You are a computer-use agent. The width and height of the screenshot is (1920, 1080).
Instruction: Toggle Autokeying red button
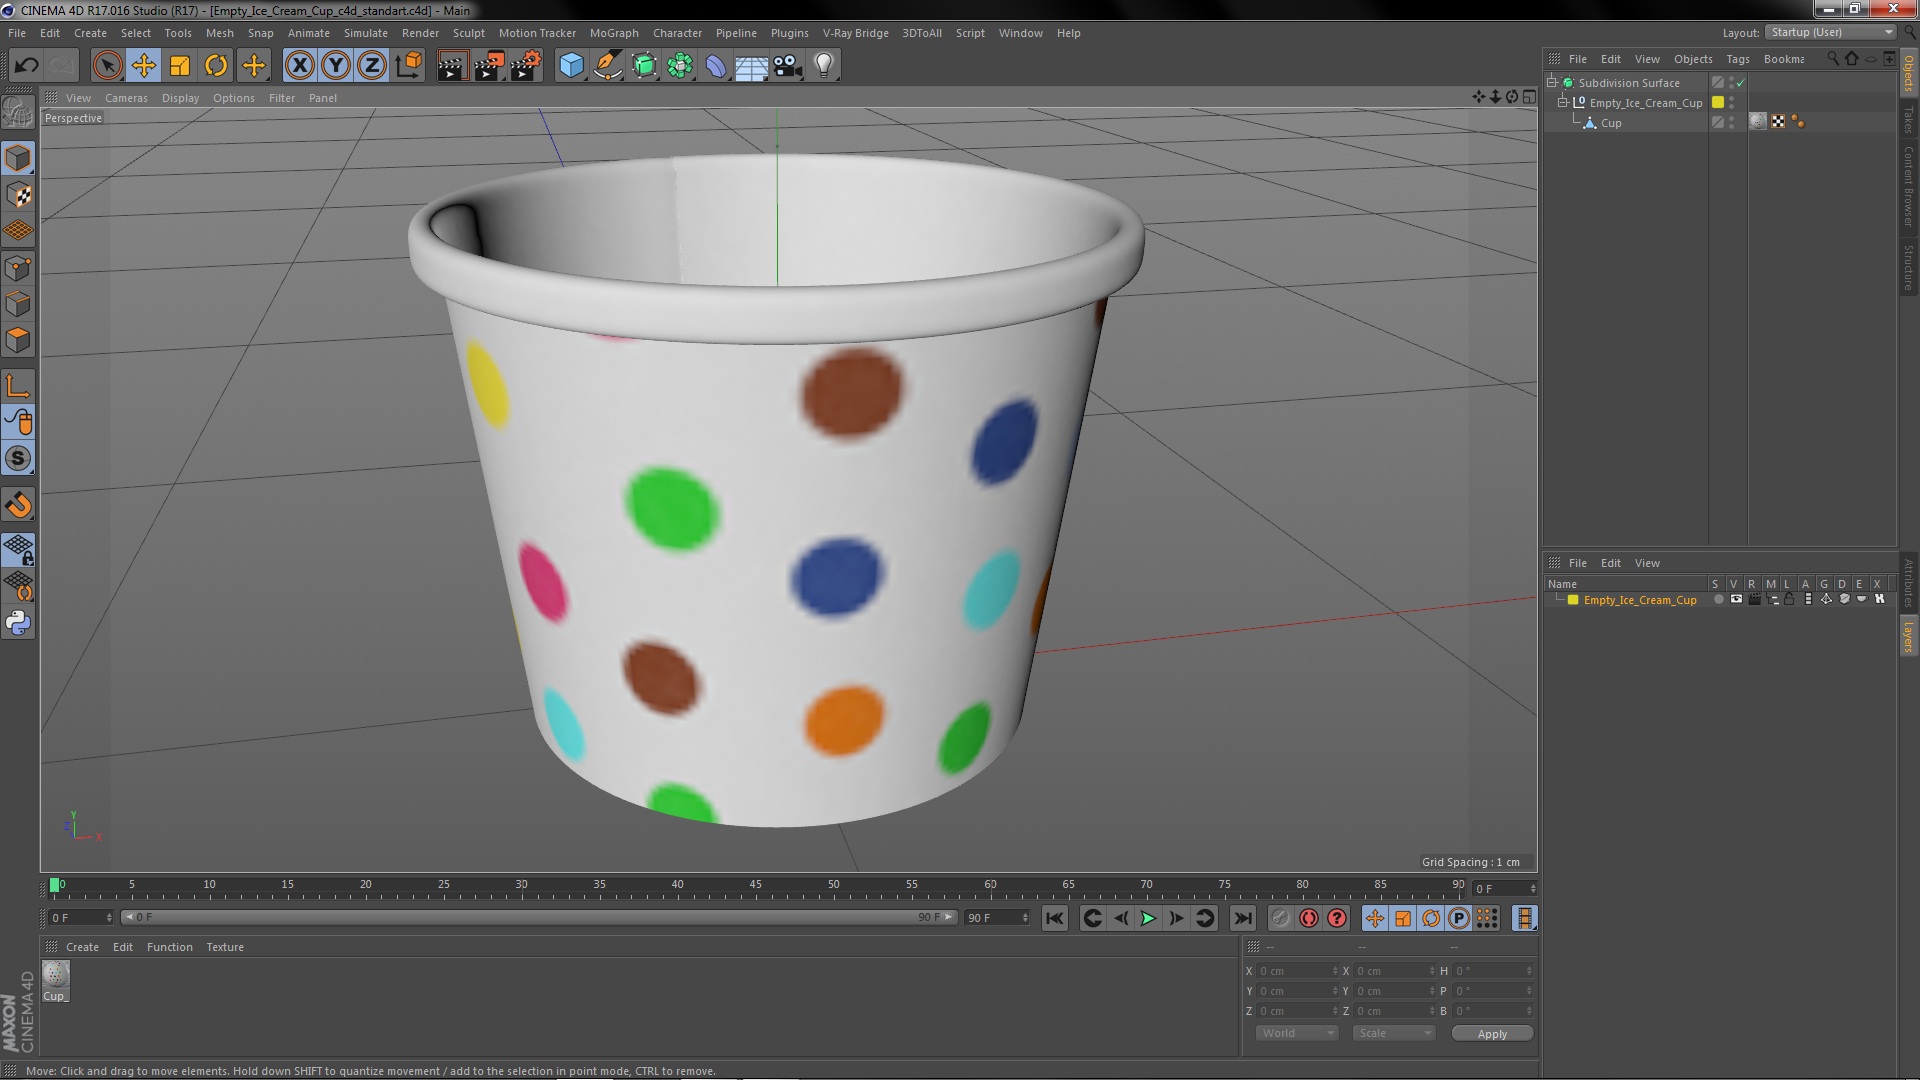(1309, 918)
